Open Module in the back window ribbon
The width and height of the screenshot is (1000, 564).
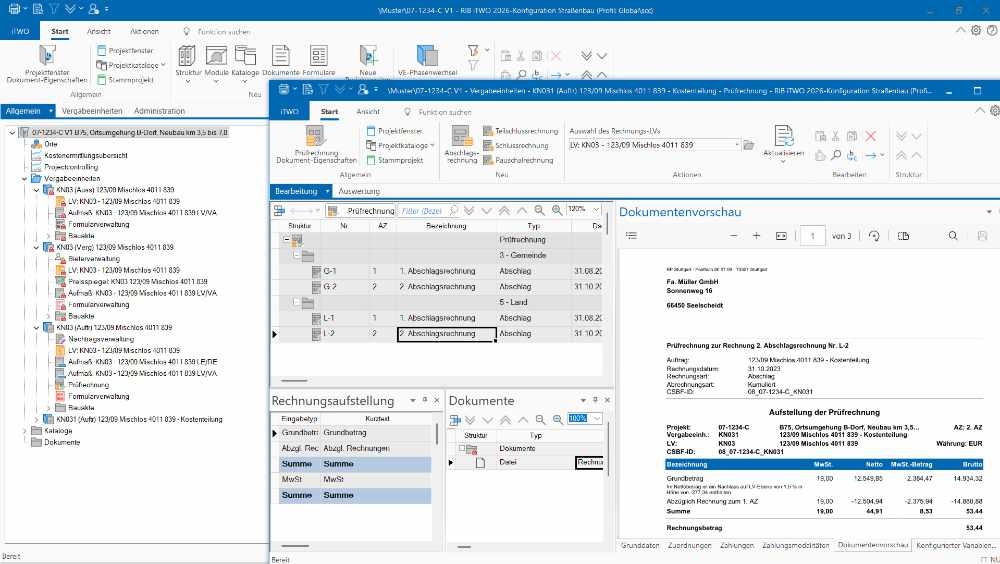pyautogui.click(x=216, y=61)
